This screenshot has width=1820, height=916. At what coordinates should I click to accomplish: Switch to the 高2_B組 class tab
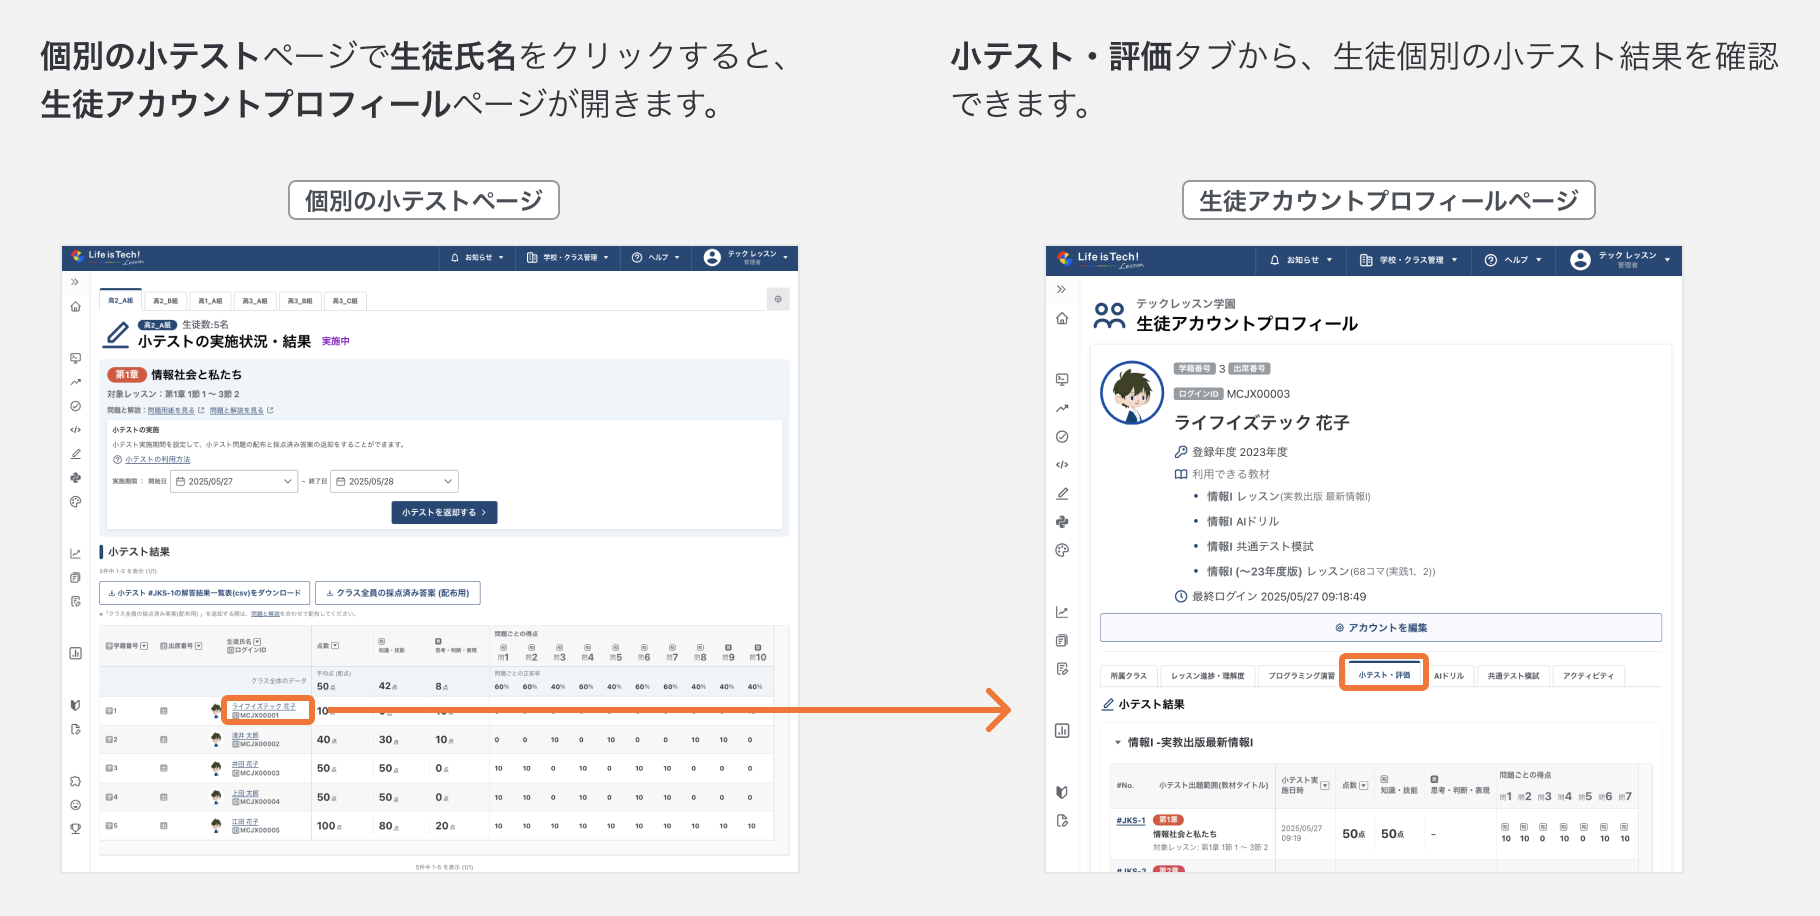[166, 300]
